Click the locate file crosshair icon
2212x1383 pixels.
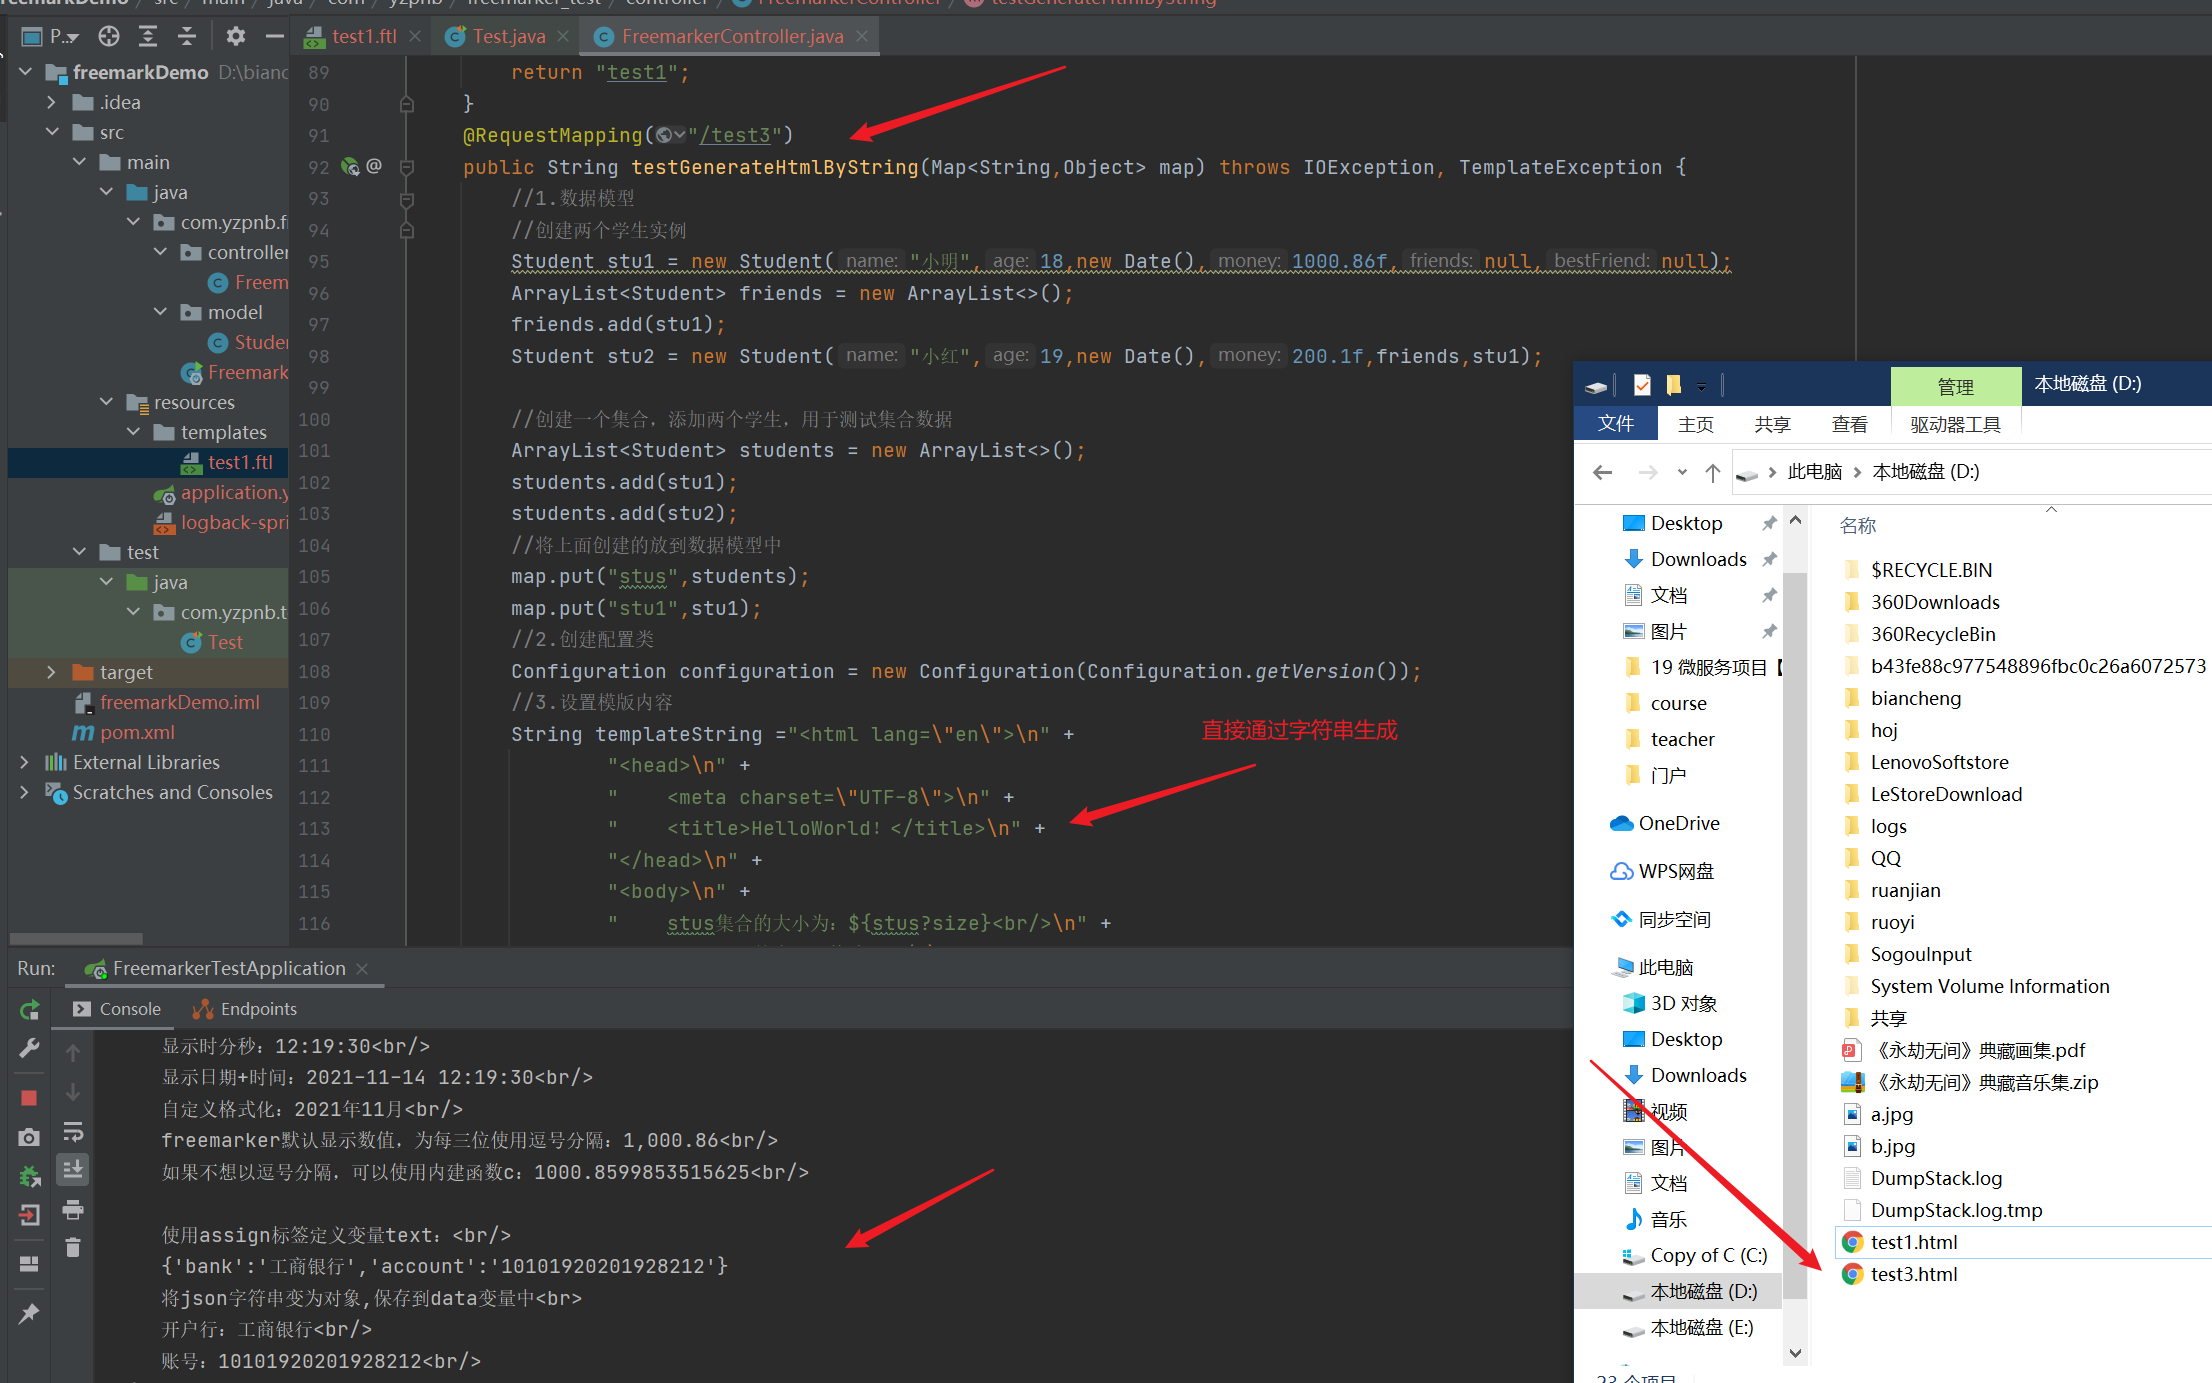(108, 37)
